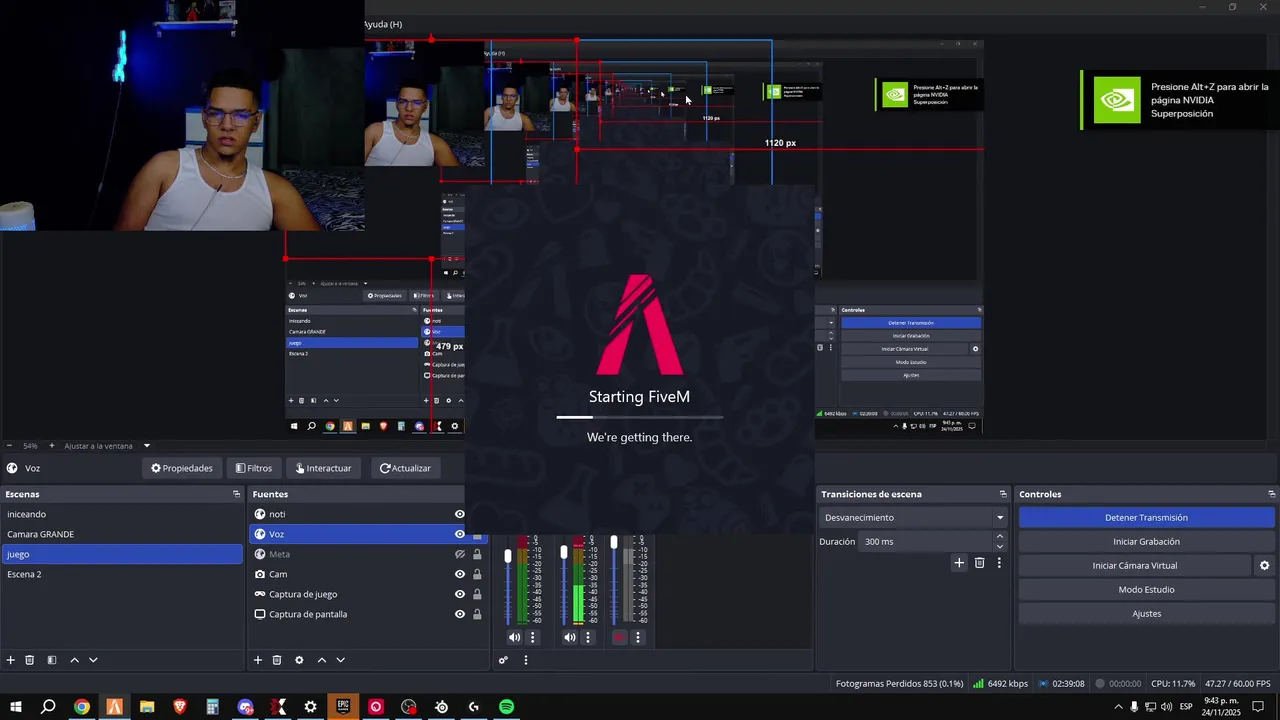Image resolution: width=1280 pixels, height=720 pixels.
Task: Open Google Chrome from the taskbar
Action: click(81, 707)
